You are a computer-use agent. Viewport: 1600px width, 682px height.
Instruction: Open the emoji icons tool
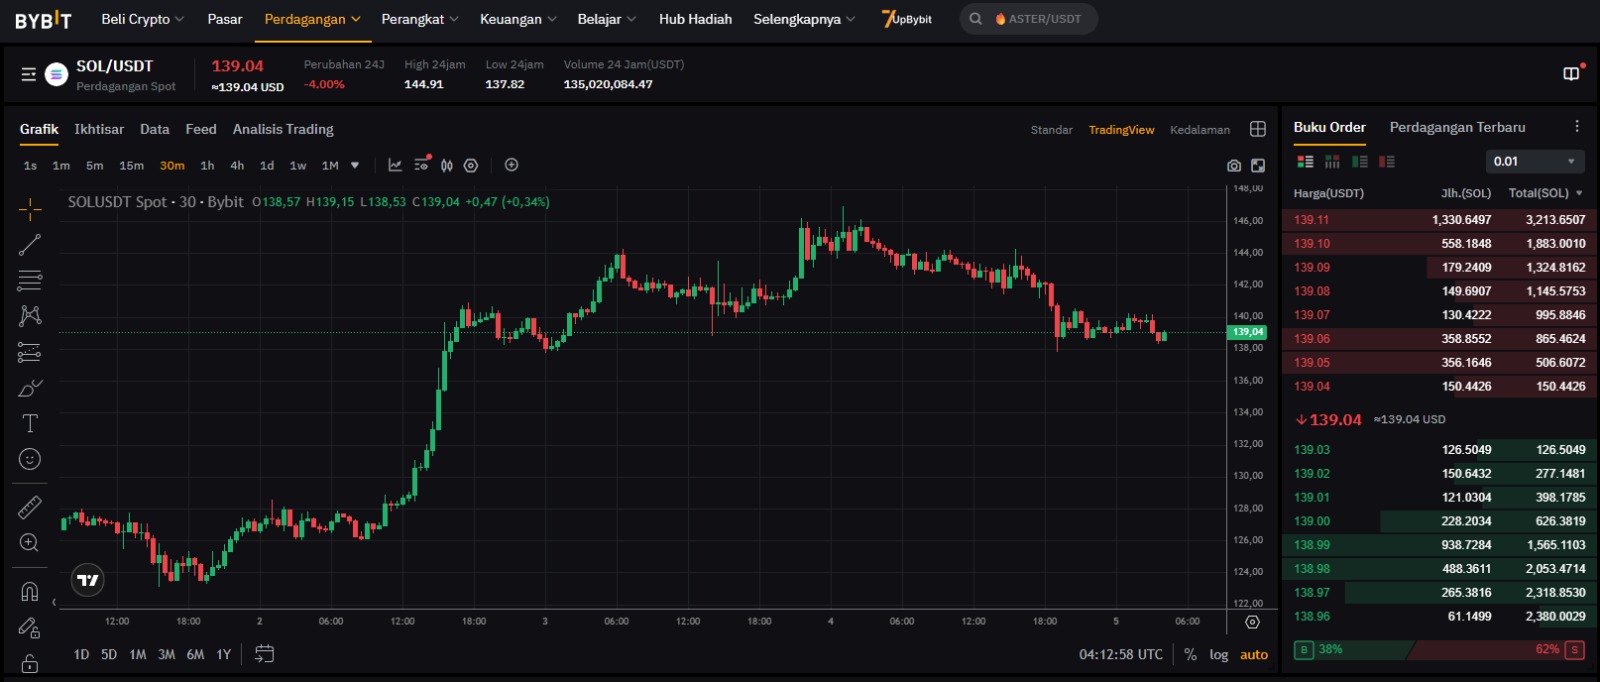click(30, 459)
